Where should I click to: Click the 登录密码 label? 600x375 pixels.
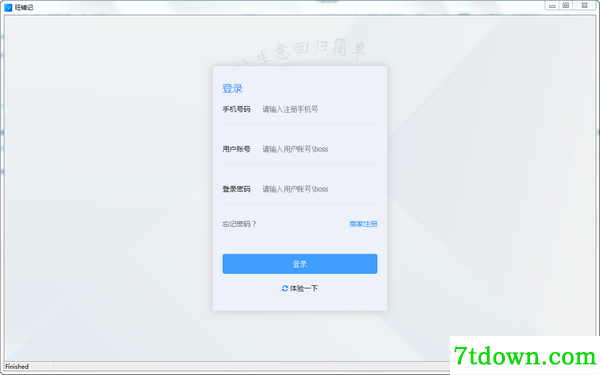click(236, 189)
